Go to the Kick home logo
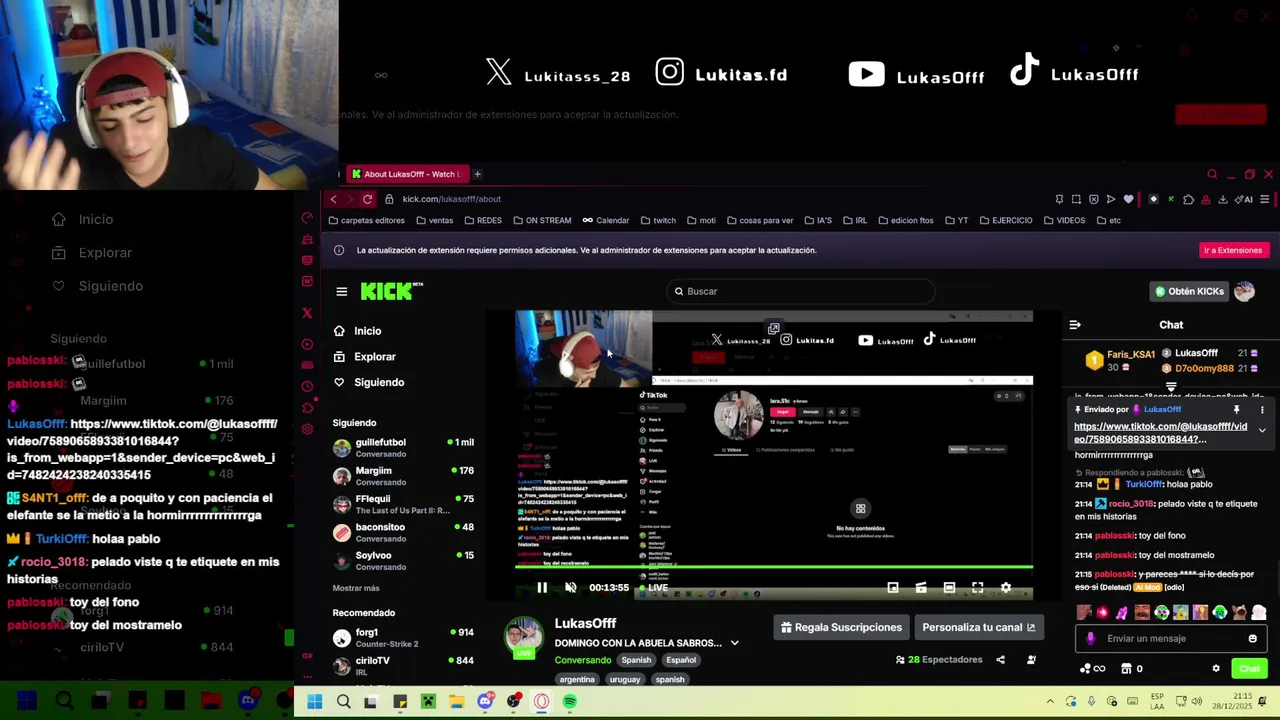Viewport: 1280px width, 720px height. click(x=391, y=291)
